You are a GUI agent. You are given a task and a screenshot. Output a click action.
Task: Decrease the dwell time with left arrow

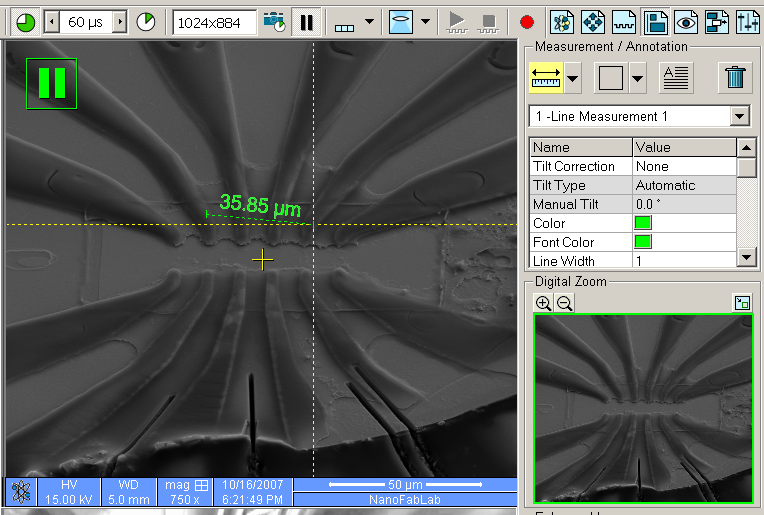52,21
